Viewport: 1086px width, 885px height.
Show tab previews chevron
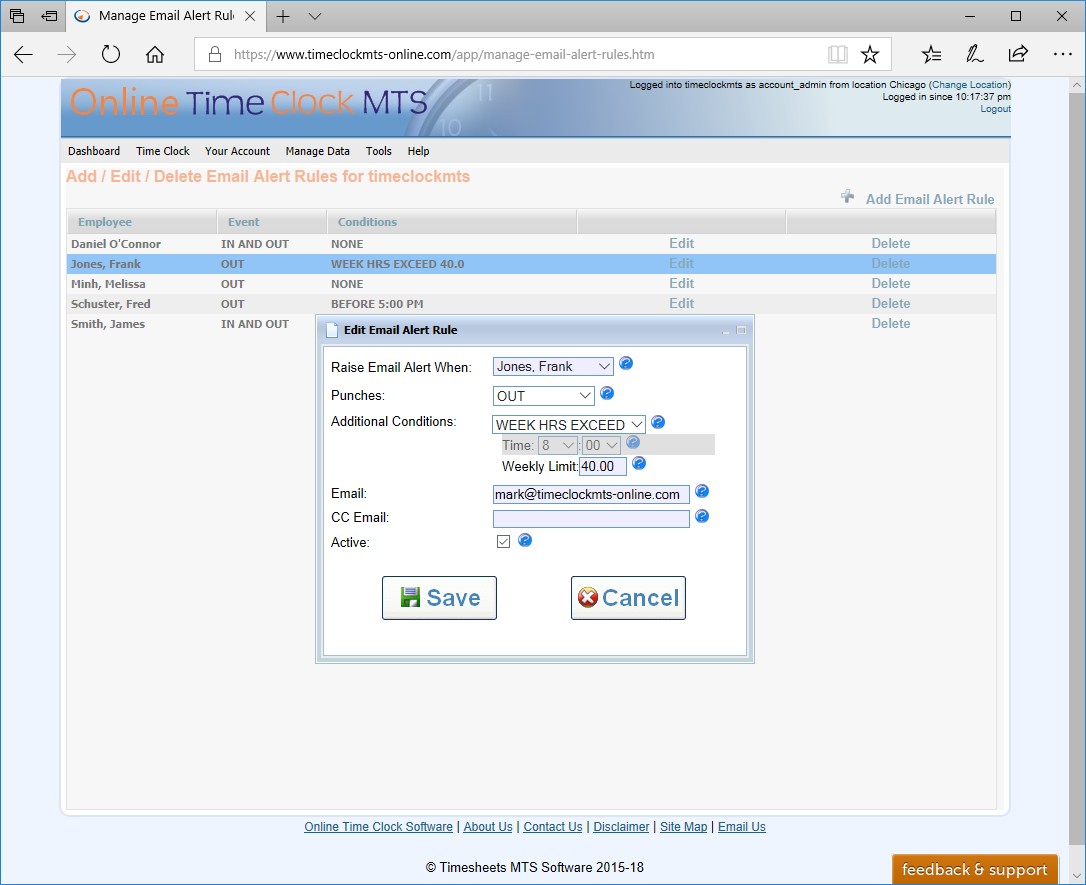pos(315,16)
